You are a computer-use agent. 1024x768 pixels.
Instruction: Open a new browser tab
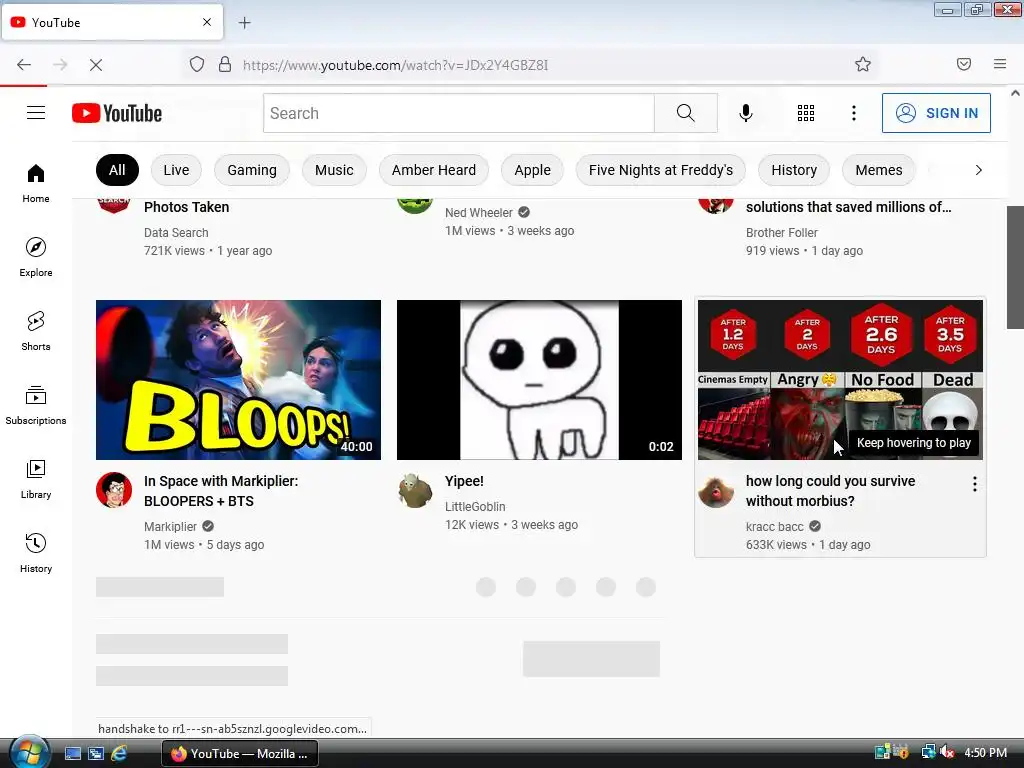point(244,23)
